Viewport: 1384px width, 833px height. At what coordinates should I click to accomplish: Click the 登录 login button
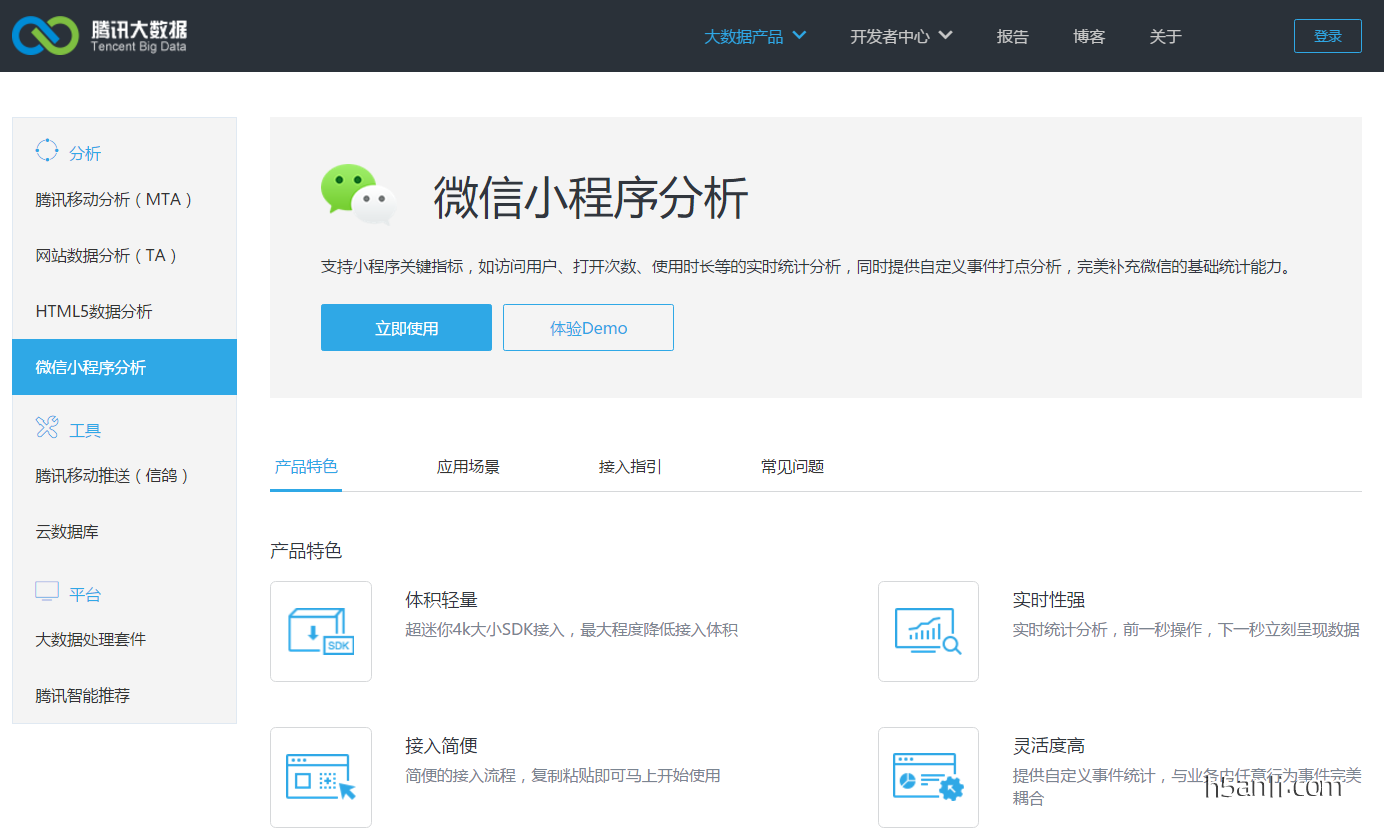(x=1328, y=36)
